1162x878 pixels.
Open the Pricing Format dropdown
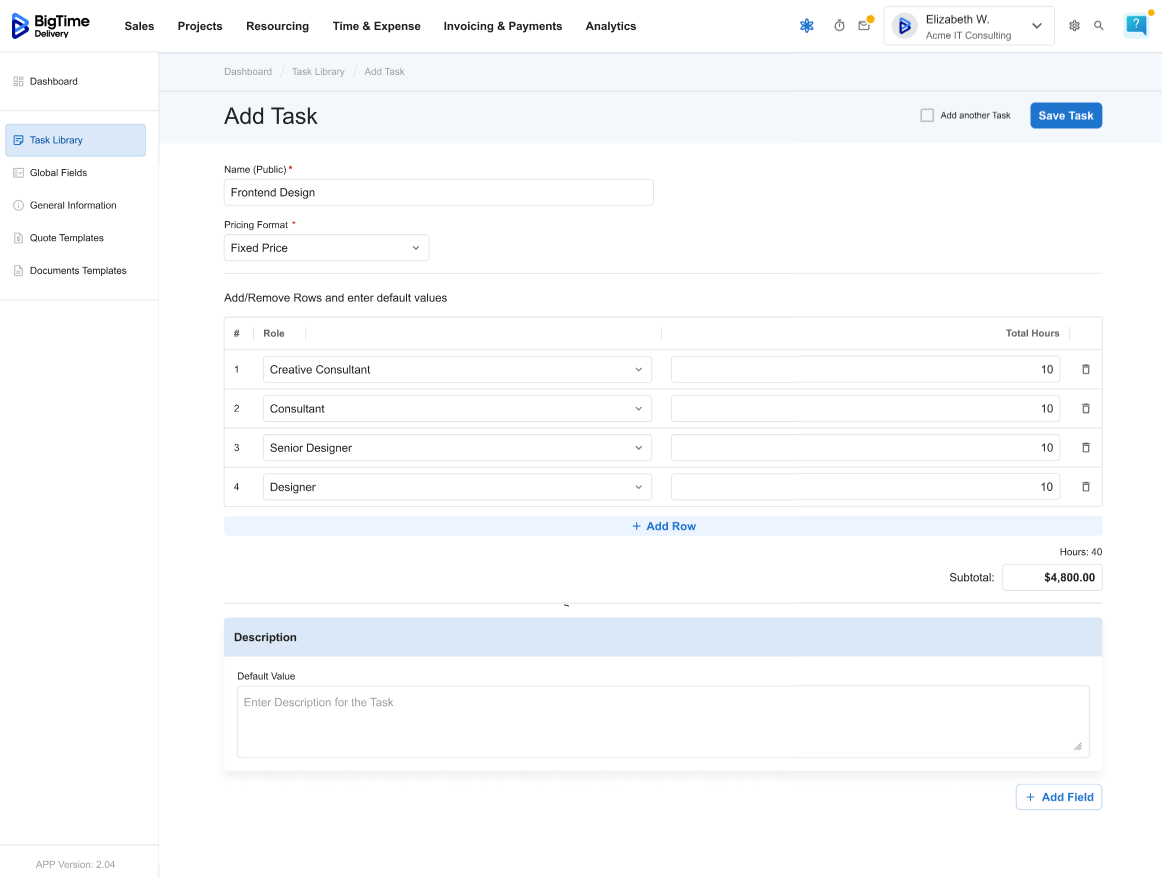(x=326, y=248)
